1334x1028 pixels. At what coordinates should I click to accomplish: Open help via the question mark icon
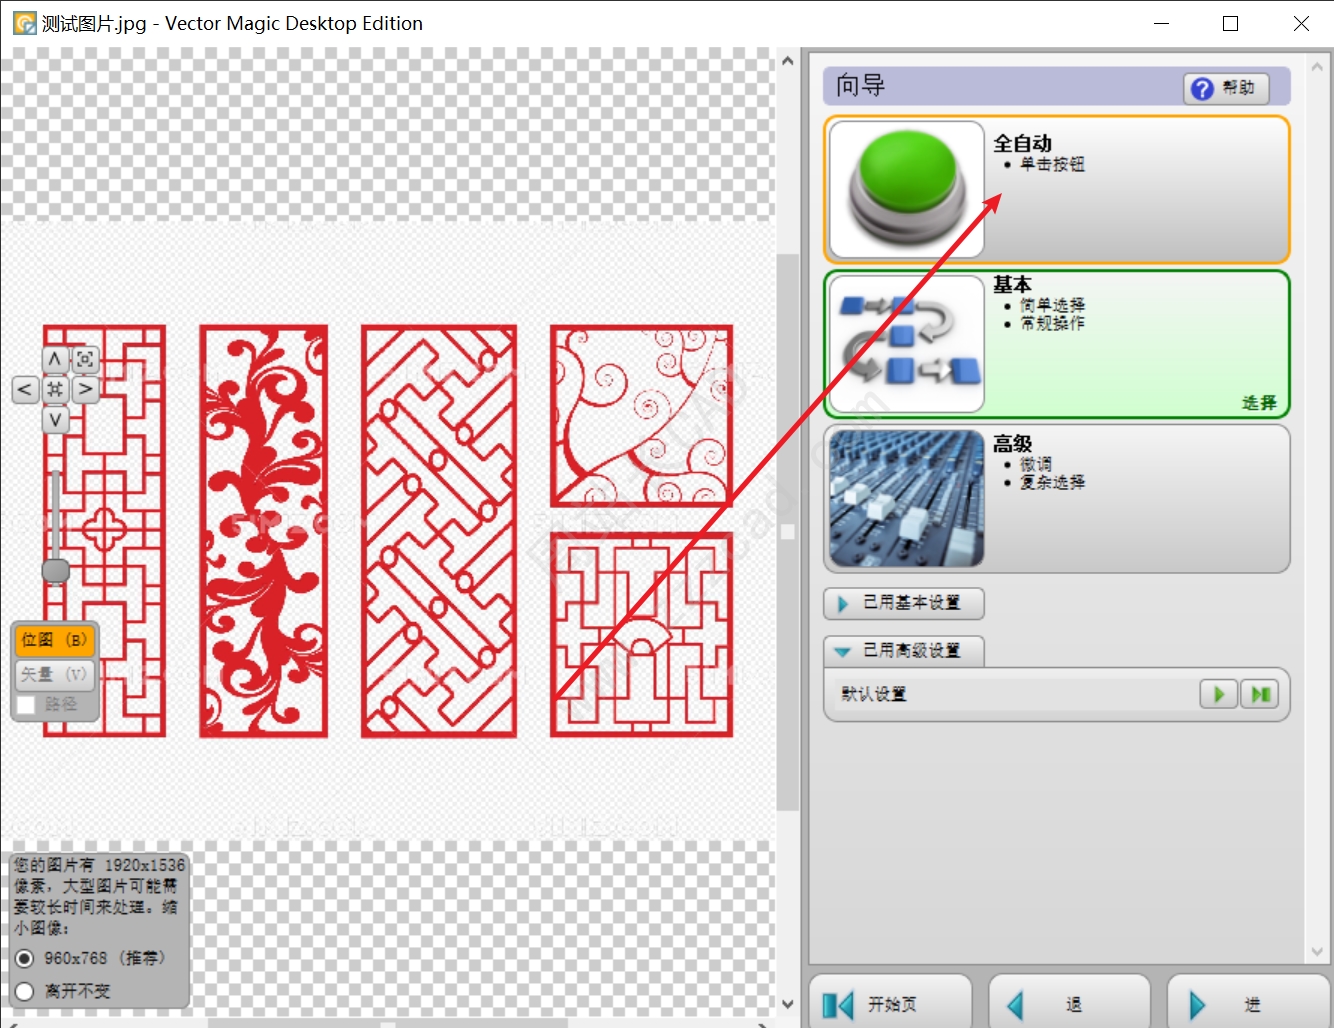(1200, 88)
